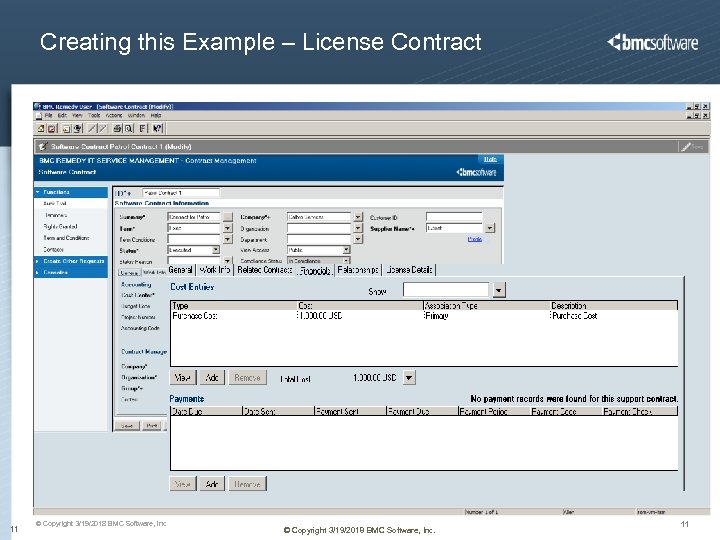Click the button next to the Summary field
The width and height of the screenshot is (720, 540).
click(x=227, y=217)
